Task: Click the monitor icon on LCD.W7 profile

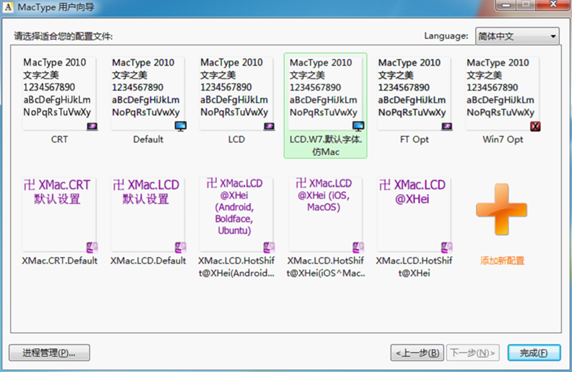Action: (x=358, y=126)
